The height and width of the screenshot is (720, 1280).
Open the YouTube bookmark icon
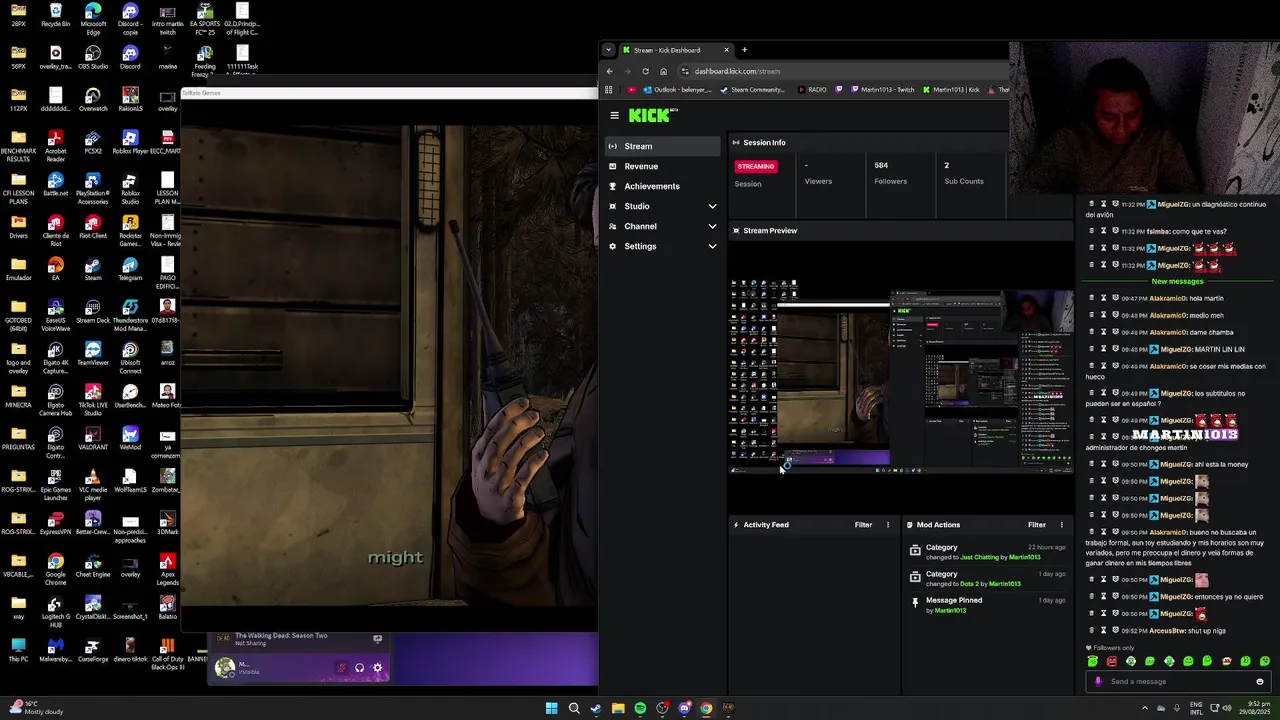[632, 90]
